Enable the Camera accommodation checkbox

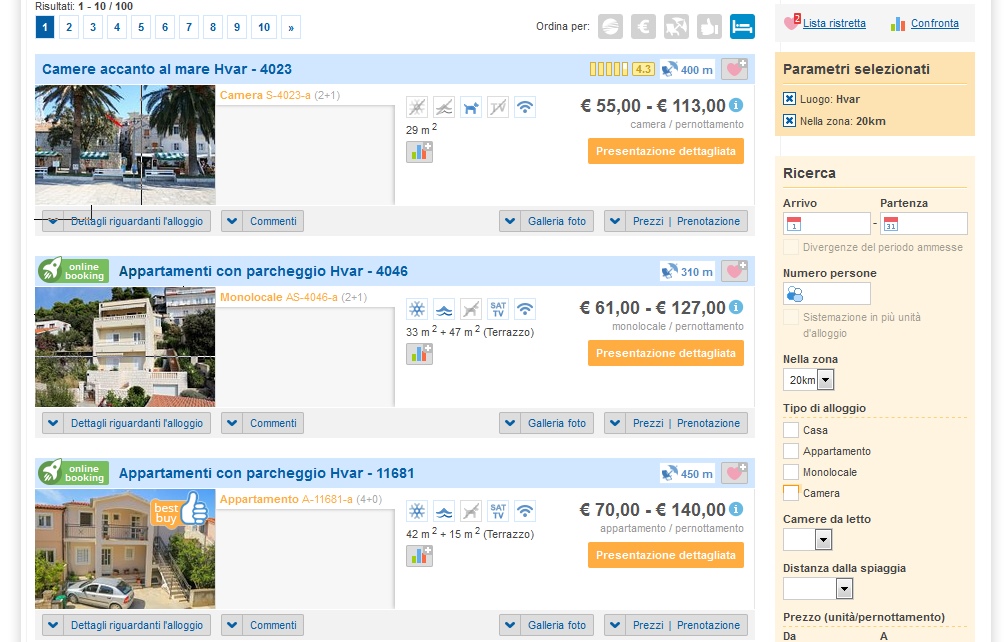coord(791,493)
